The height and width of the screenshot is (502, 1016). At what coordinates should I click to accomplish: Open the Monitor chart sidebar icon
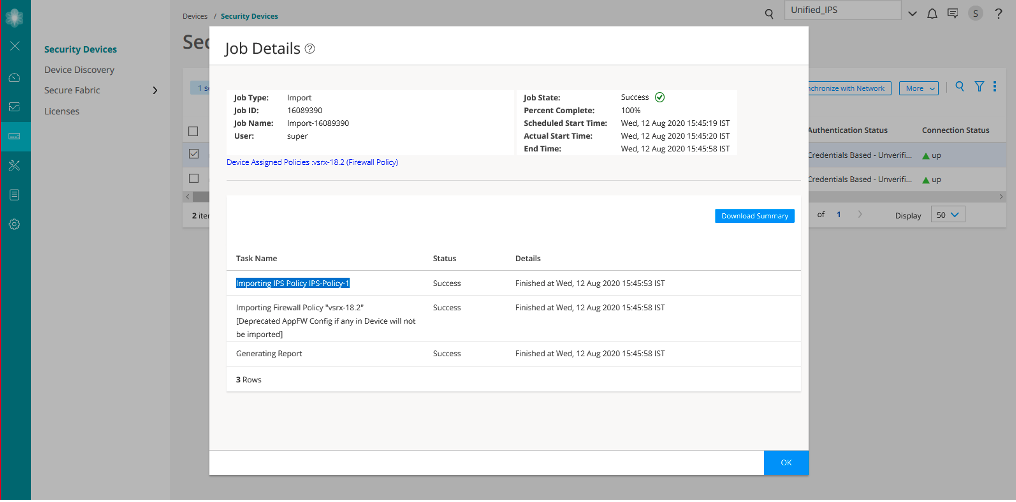15,106
